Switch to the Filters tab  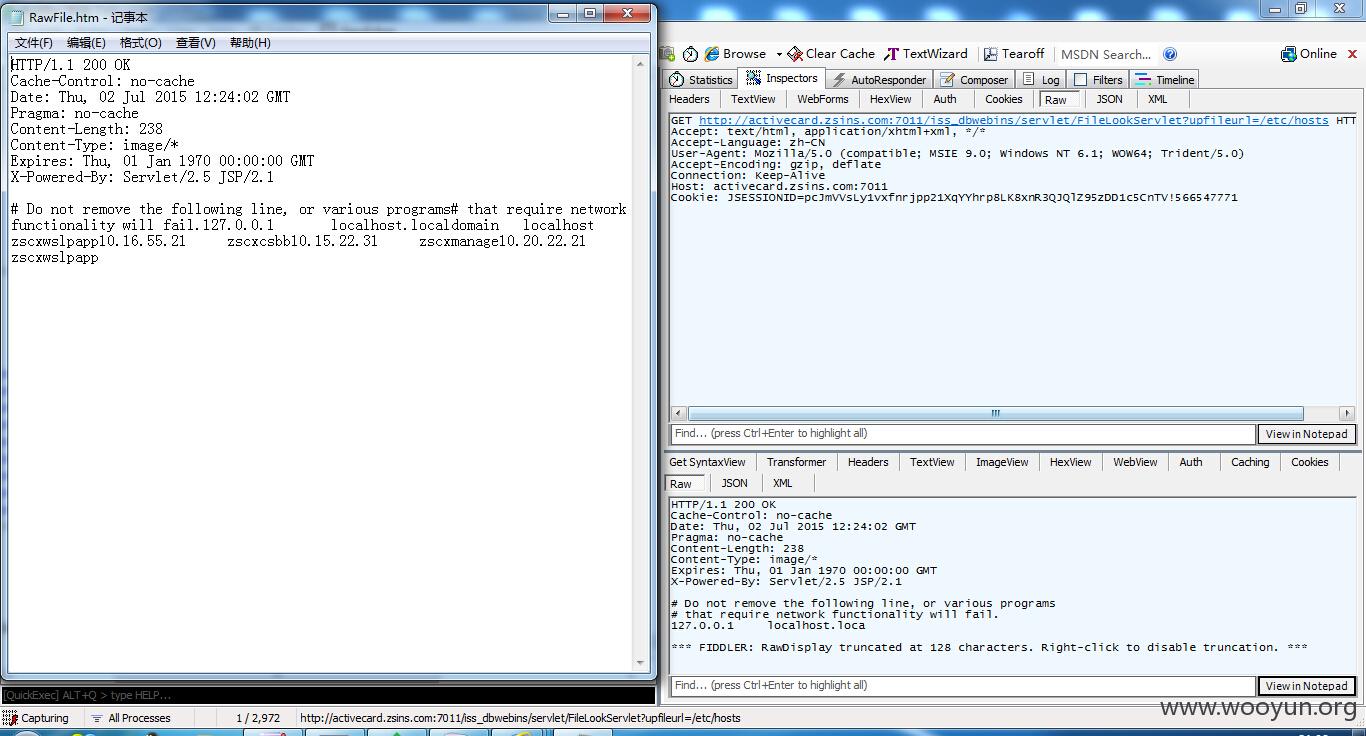pos(1098,80)
